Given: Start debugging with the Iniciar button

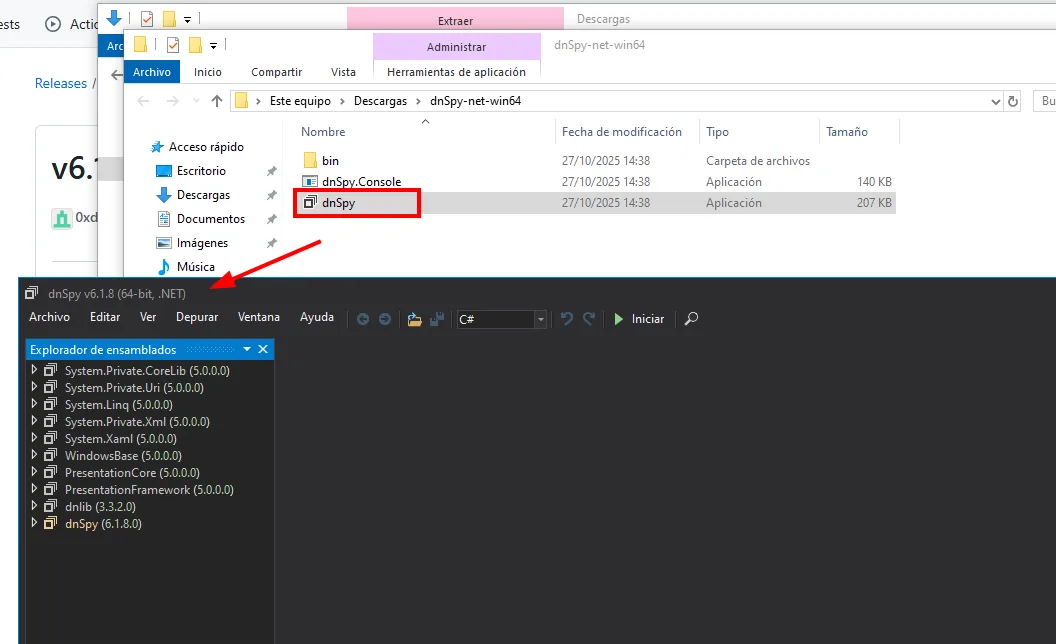Looking at the screenshot, I should 638,319.
